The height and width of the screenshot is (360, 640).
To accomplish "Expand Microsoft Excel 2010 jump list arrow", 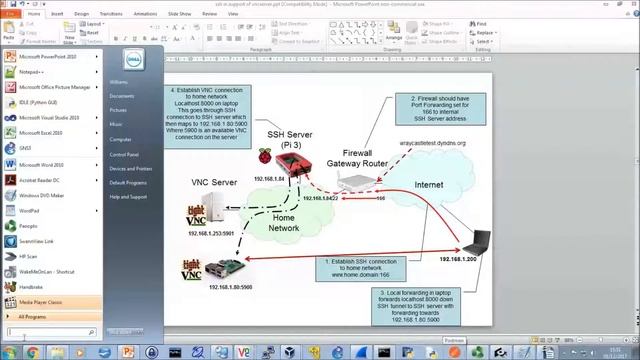I will 97,133.
